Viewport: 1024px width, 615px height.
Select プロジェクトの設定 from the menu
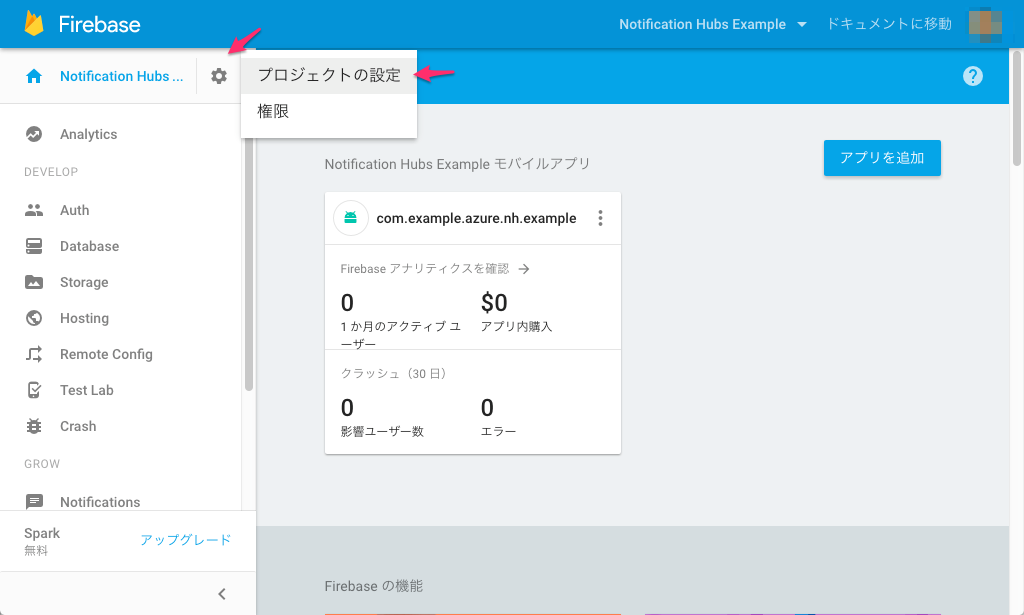(x=329, y=74)
